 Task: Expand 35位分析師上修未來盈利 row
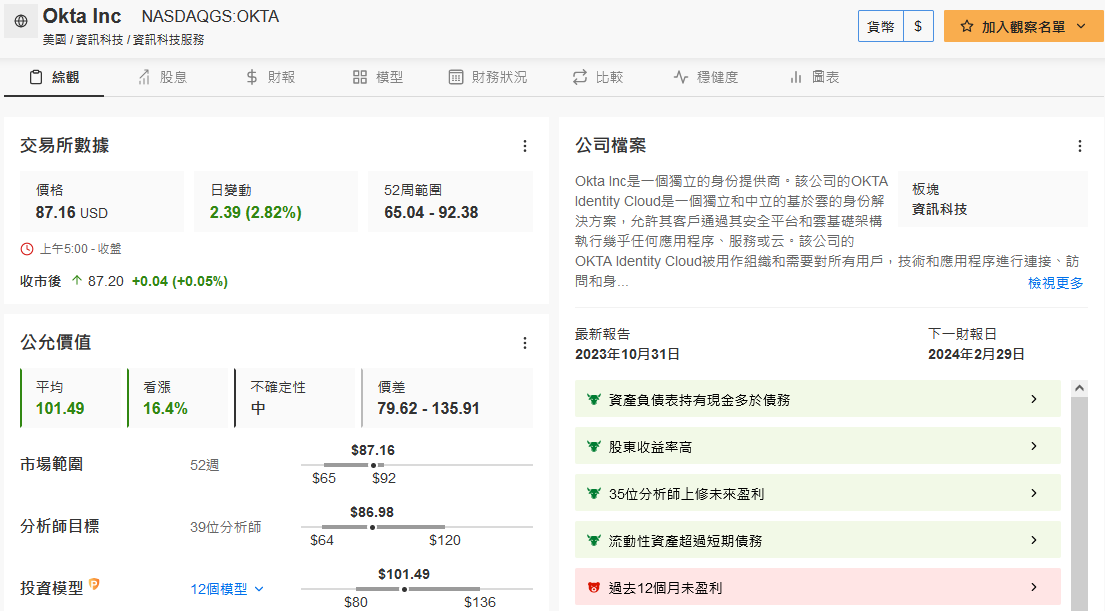(x=817, y=493)
